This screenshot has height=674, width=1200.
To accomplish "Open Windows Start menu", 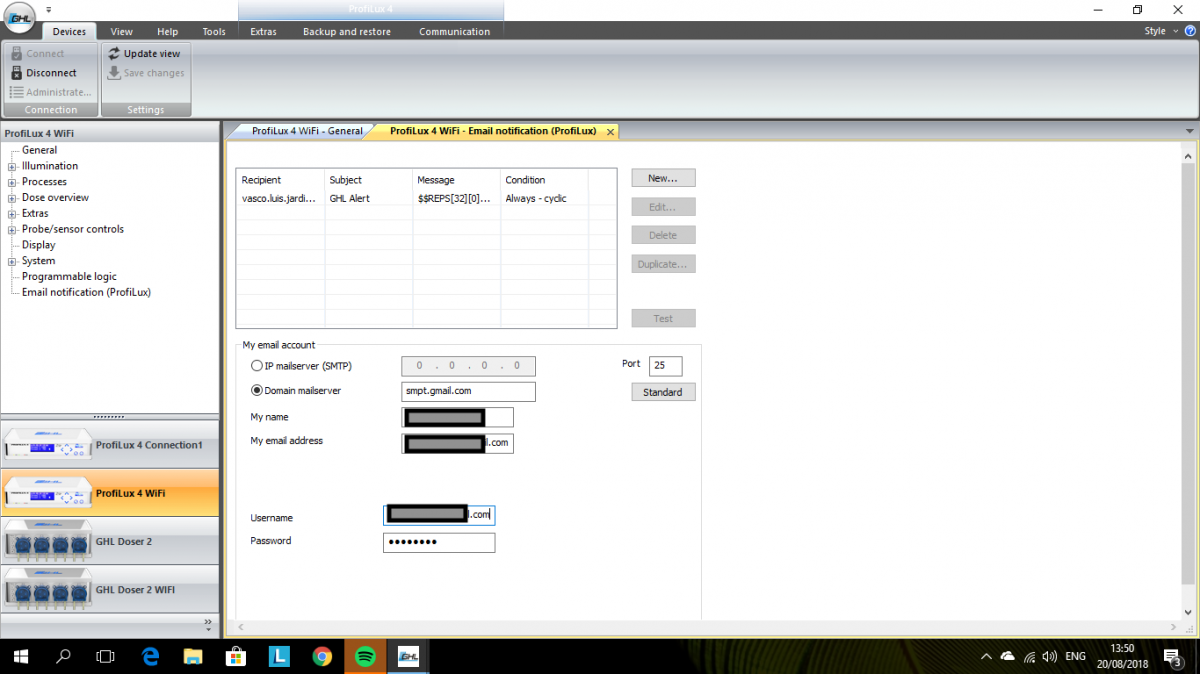I will 21,657.
